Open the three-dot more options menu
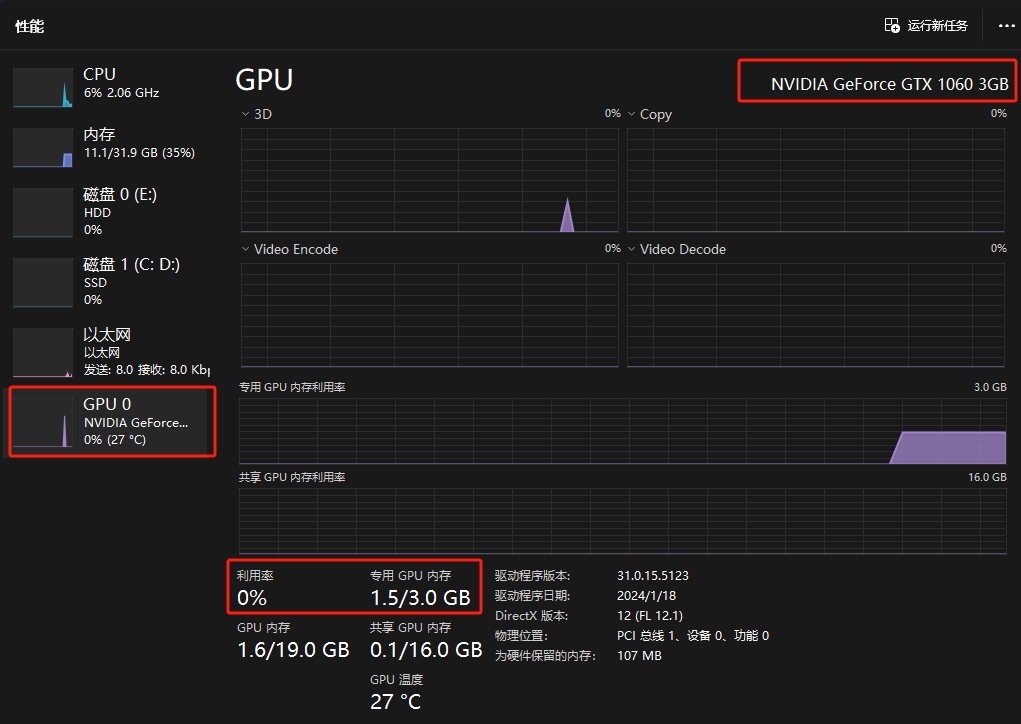The image size is (1021, 724). [1006, 25]
